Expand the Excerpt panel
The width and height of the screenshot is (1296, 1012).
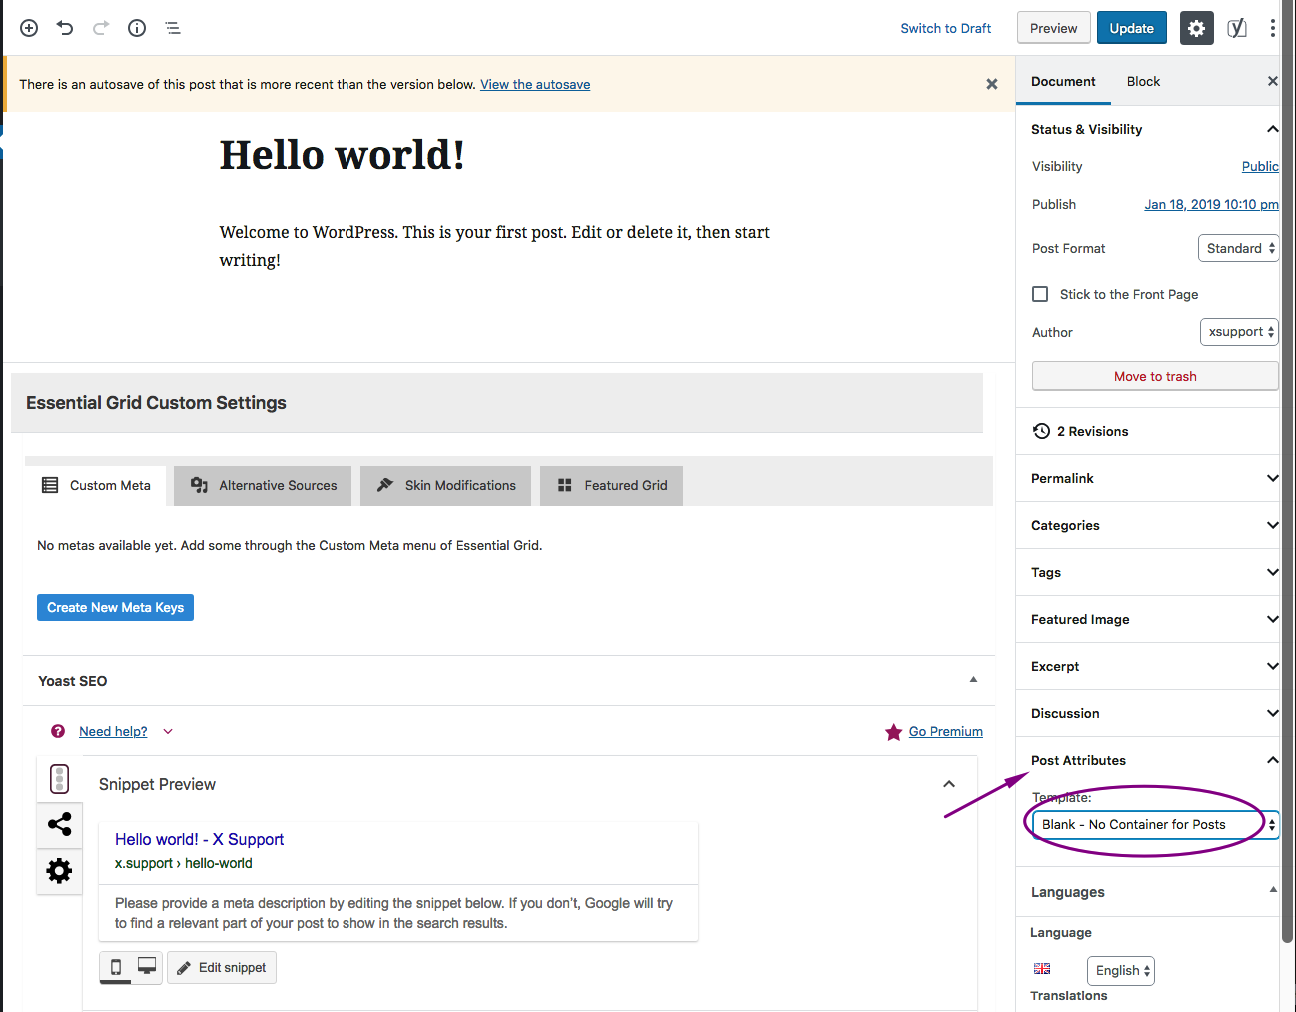pyautogui.click(x=1273, y=666)
